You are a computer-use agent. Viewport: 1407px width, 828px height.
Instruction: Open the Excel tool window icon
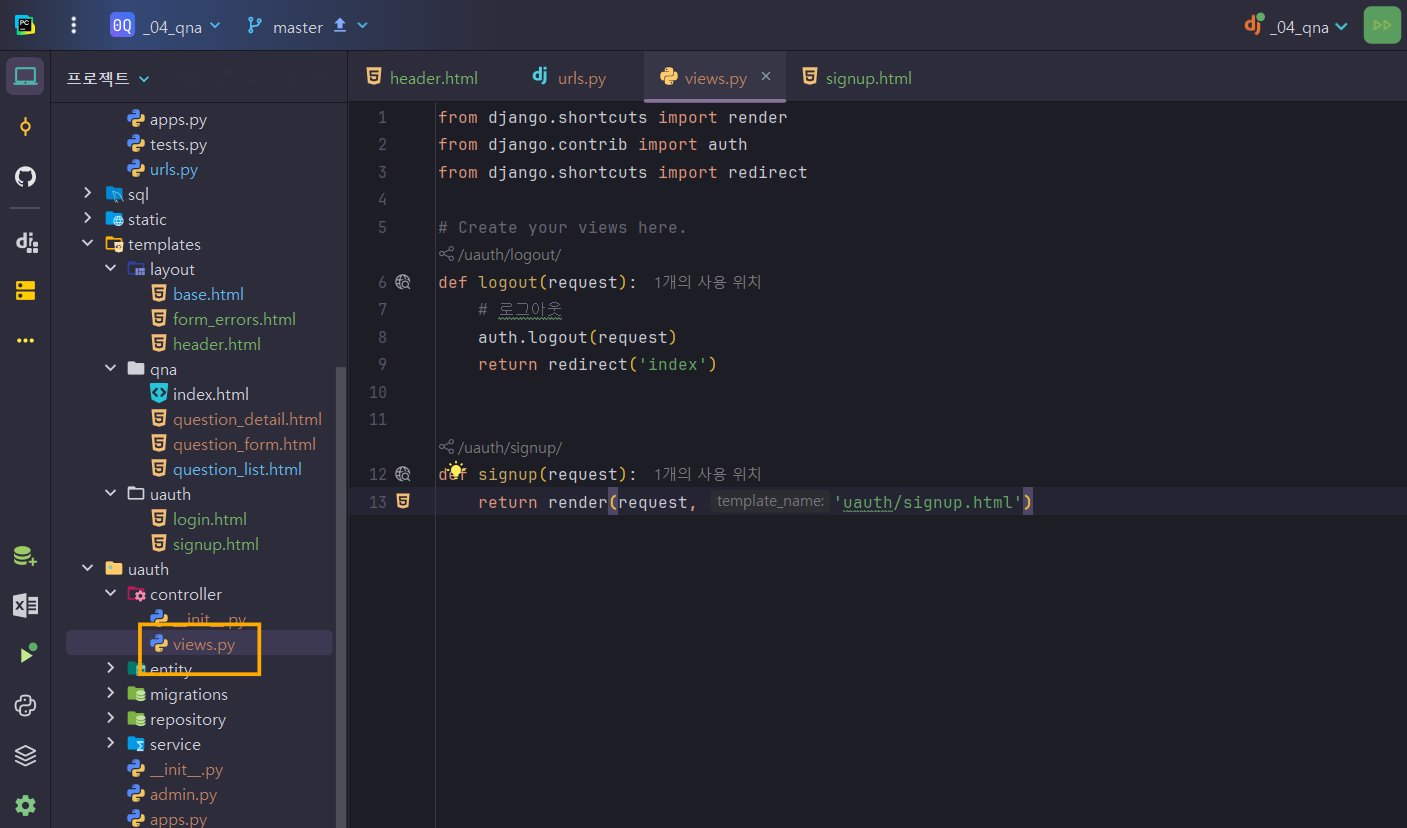(25, 605)
